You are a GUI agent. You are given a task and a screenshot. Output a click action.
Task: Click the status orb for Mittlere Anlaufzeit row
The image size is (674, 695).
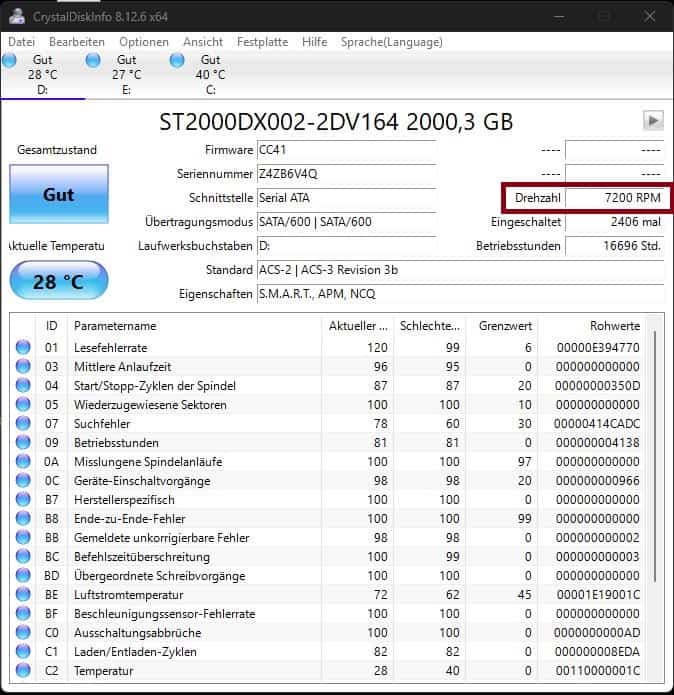coord(23,366)
